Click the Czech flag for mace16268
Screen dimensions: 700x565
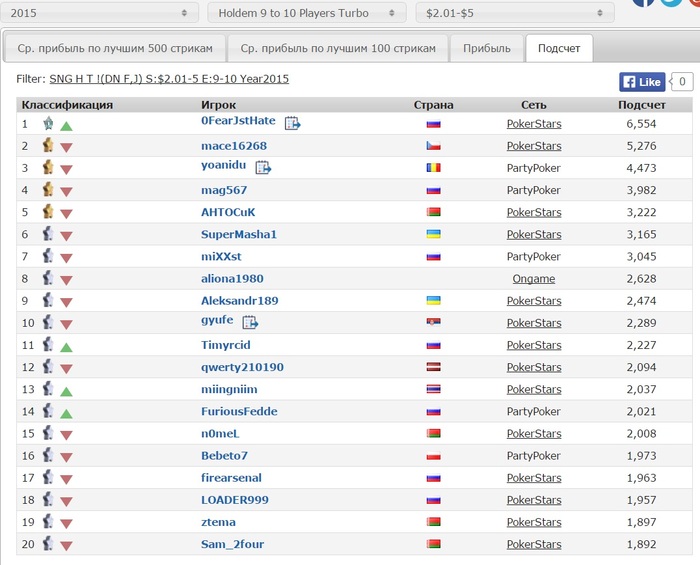(433, 146)
